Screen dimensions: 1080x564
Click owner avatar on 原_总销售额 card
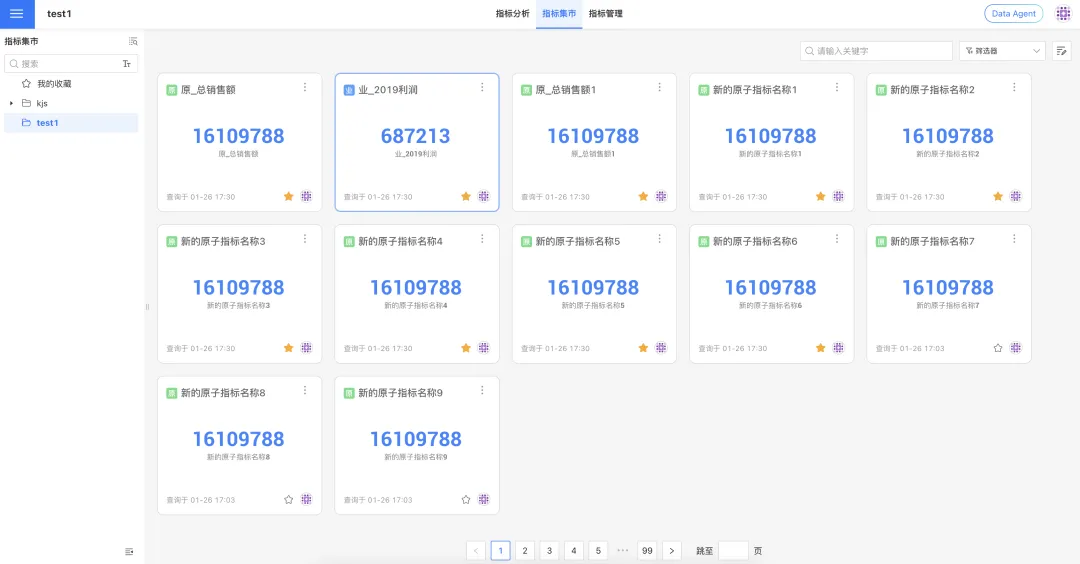click(307, 196)
